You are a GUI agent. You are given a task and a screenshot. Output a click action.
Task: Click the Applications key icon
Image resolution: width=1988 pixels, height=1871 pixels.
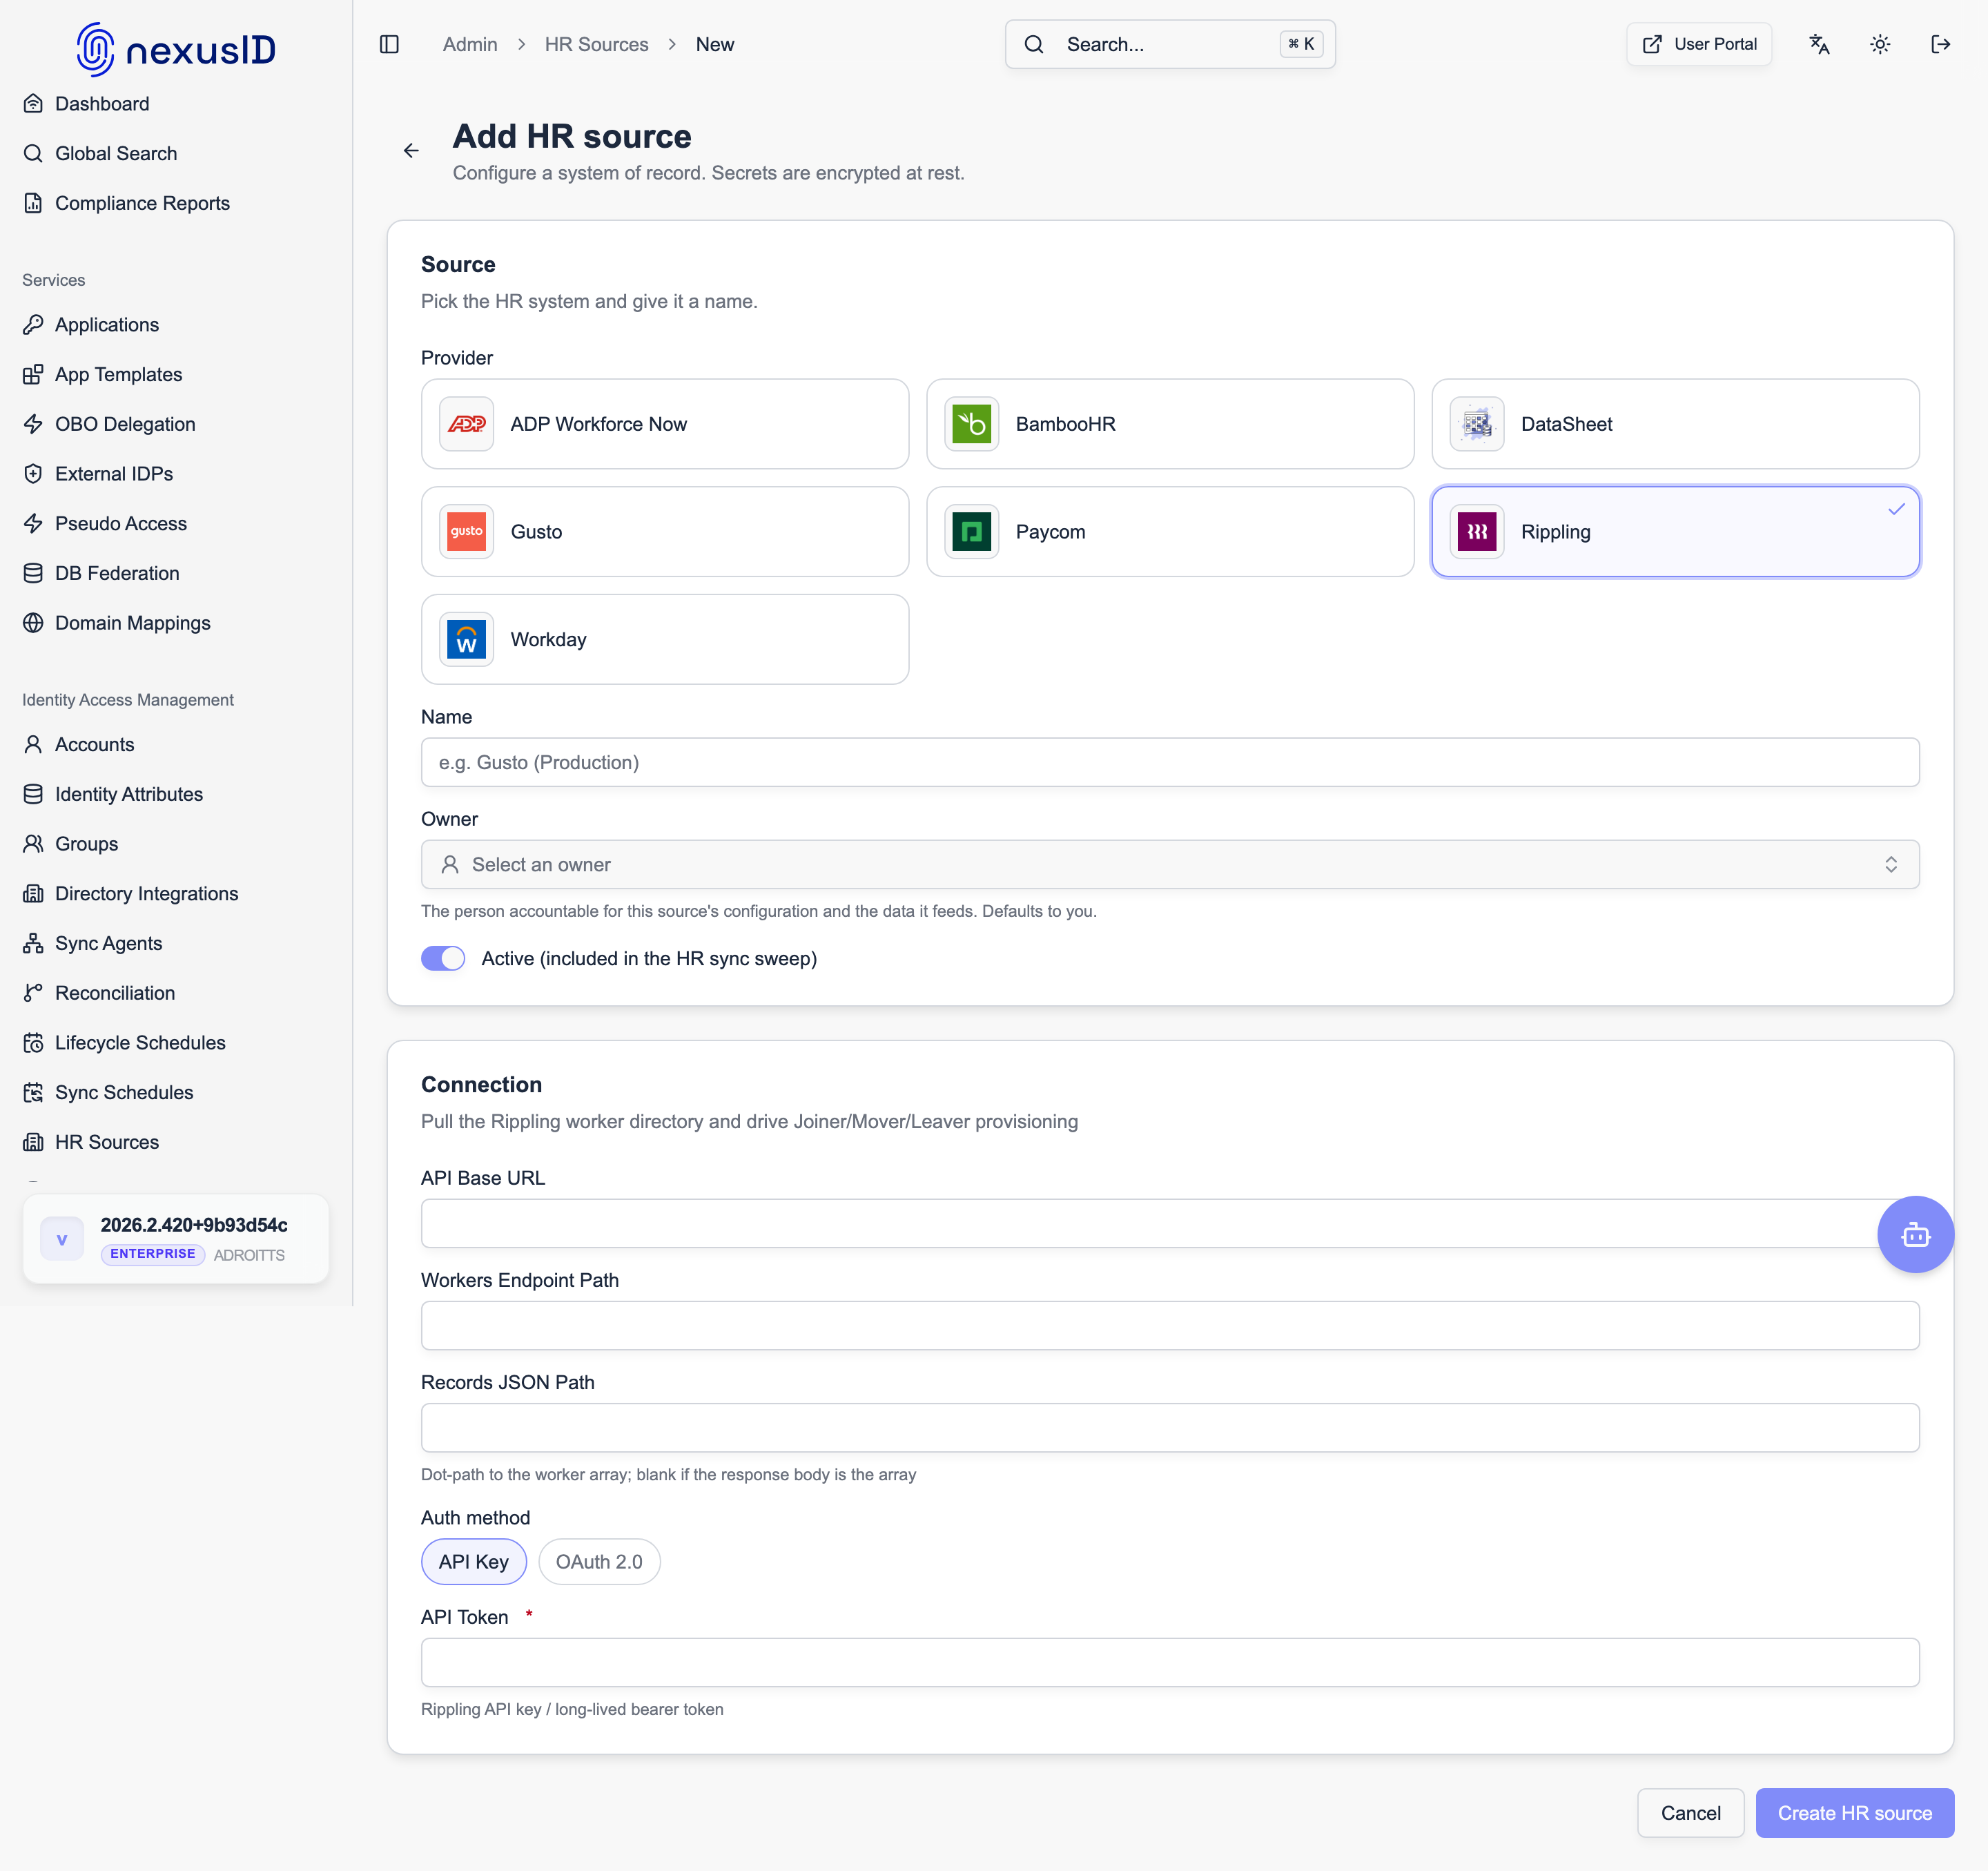tap(33, 325)
